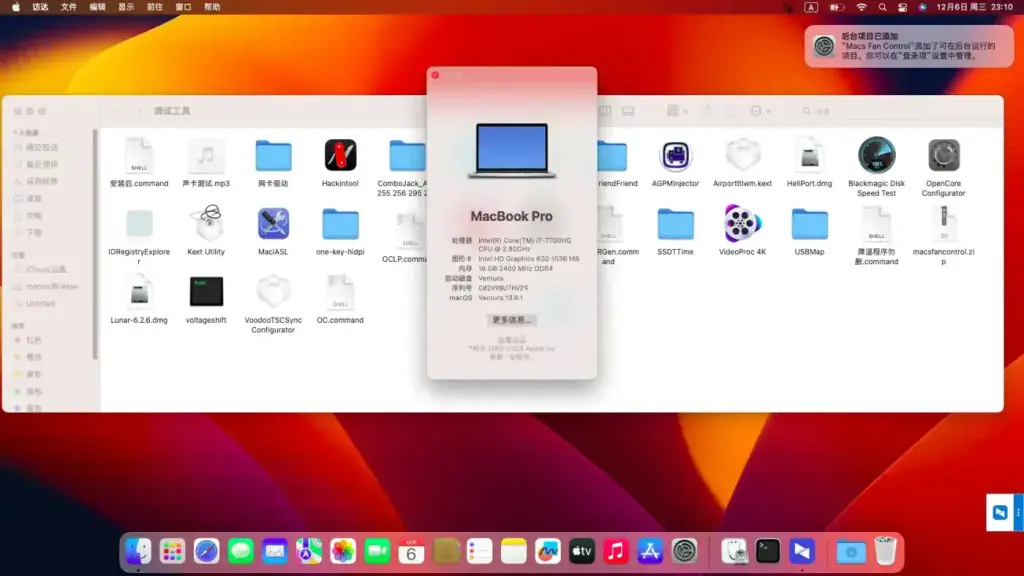Open VoodooTSCSync Configurator

tap(273, 292)
